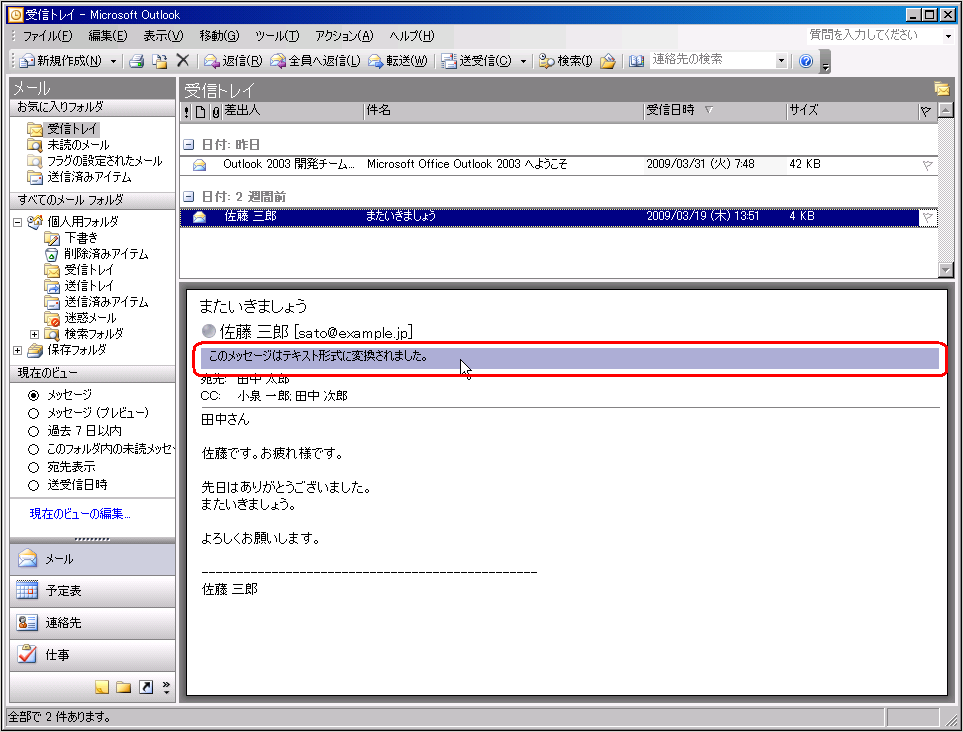Switch to the 仕事 tasks button
Viewport: 963px width, 732px height.
[93, 655]
